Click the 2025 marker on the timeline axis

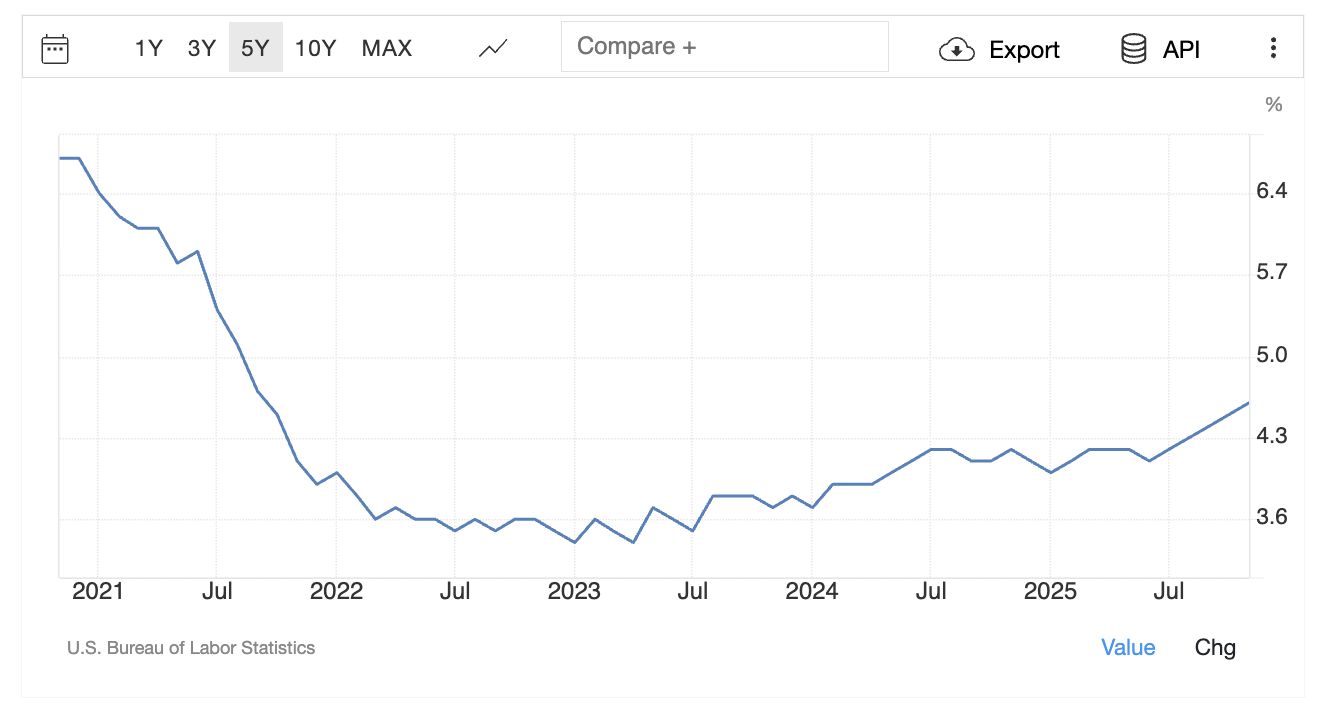click(x=1050, y=592)
